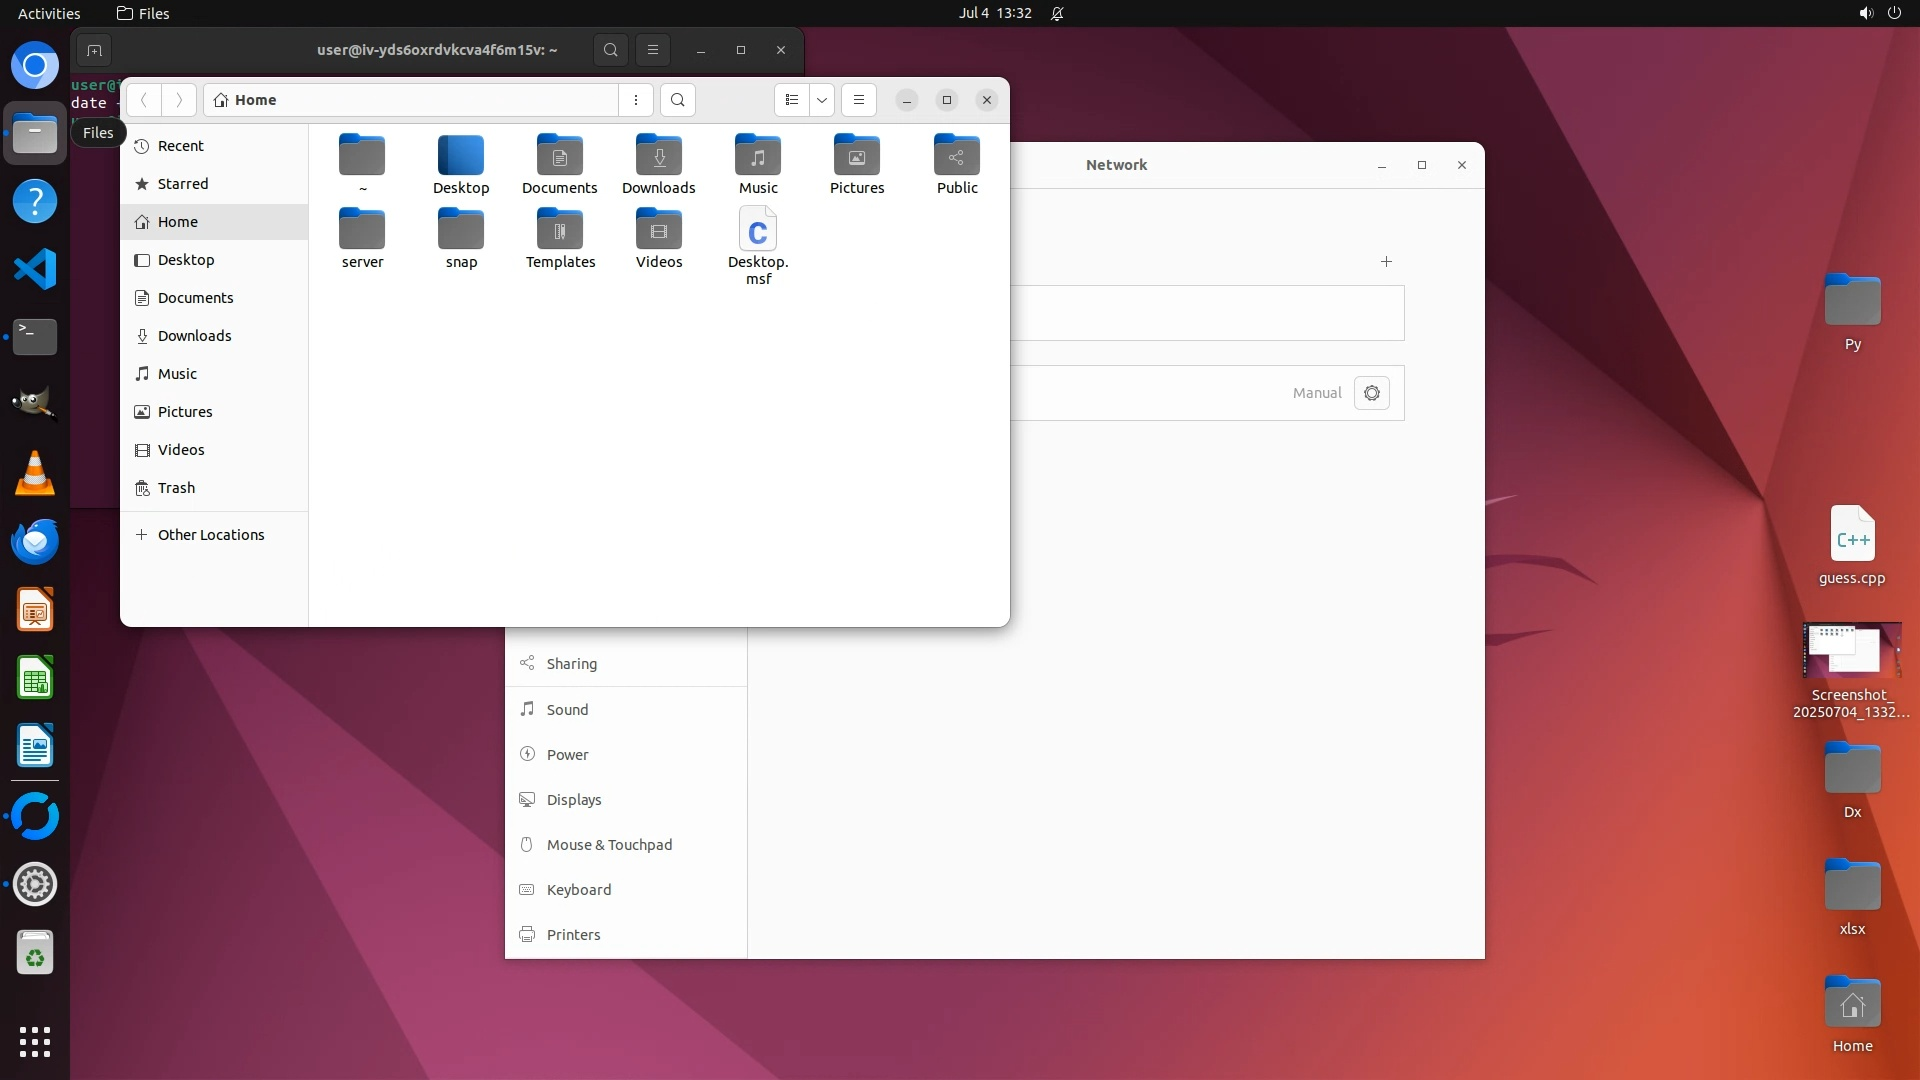
Task: Click the search icon in Files
Action: tap(678, 100)
